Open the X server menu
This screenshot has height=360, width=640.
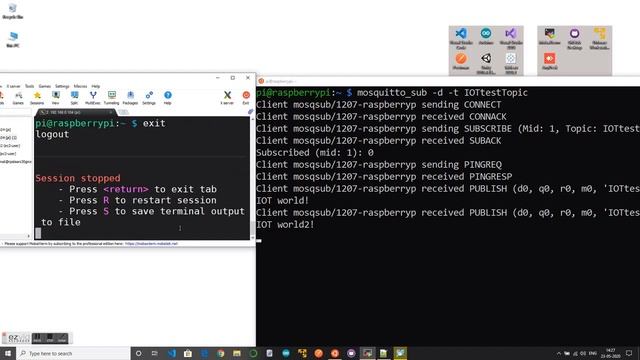13,86
